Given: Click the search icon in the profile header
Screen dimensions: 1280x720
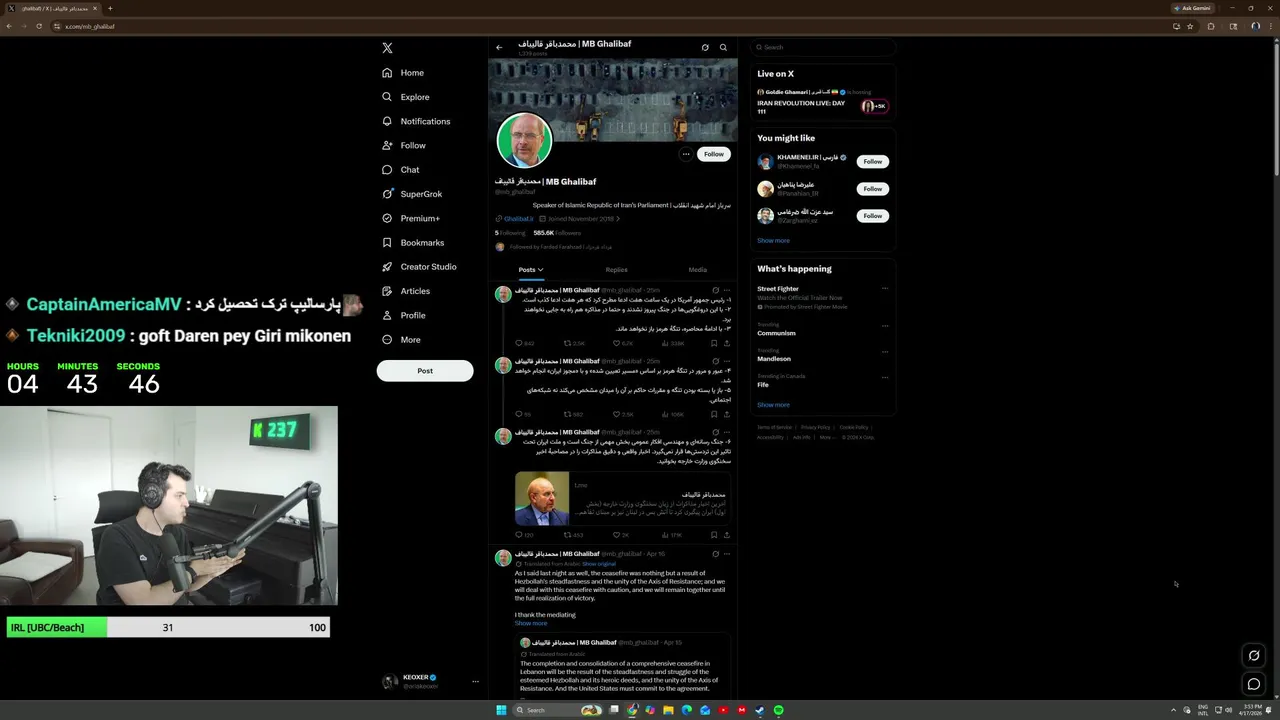Looking at the screenshot, I should (x=723, y=47).
